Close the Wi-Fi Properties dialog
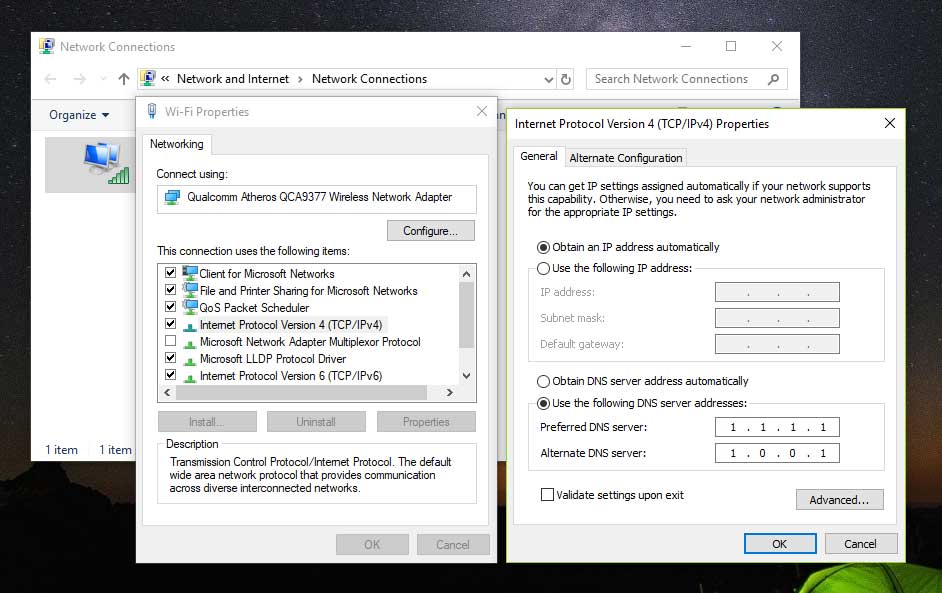Screen dimensions: 942x593 (482, 111)
